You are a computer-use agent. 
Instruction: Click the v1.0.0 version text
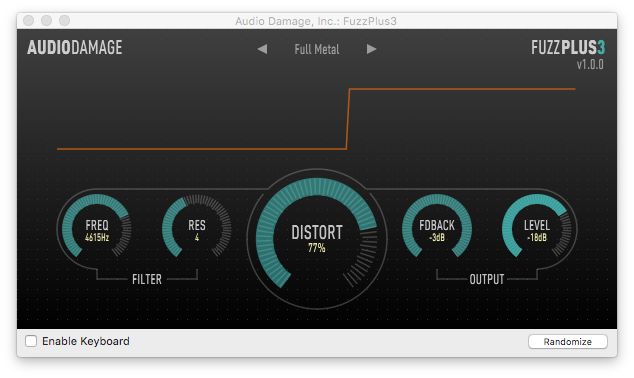coord(590,64)
